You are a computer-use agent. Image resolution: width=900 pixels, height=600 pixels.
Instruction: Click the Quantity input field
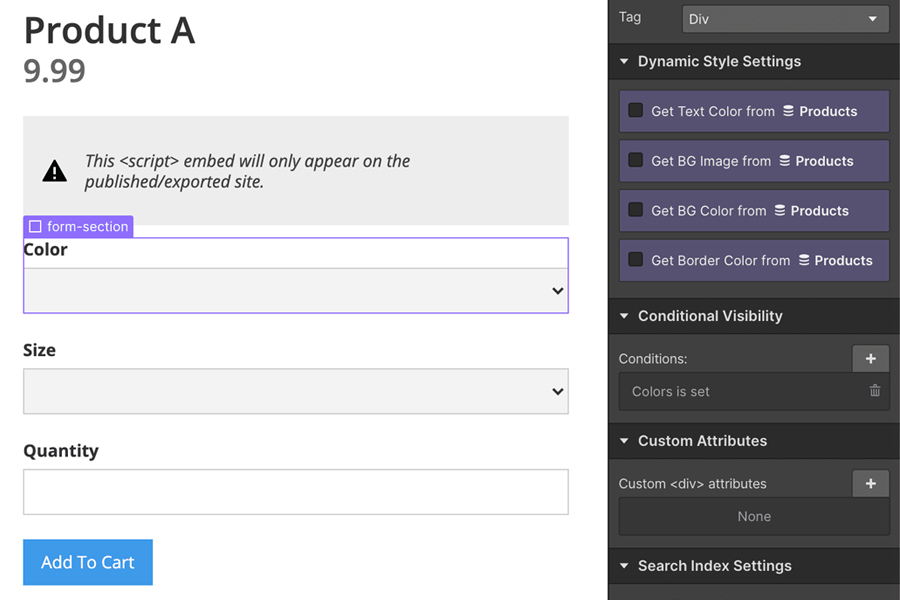pos(296,492)
